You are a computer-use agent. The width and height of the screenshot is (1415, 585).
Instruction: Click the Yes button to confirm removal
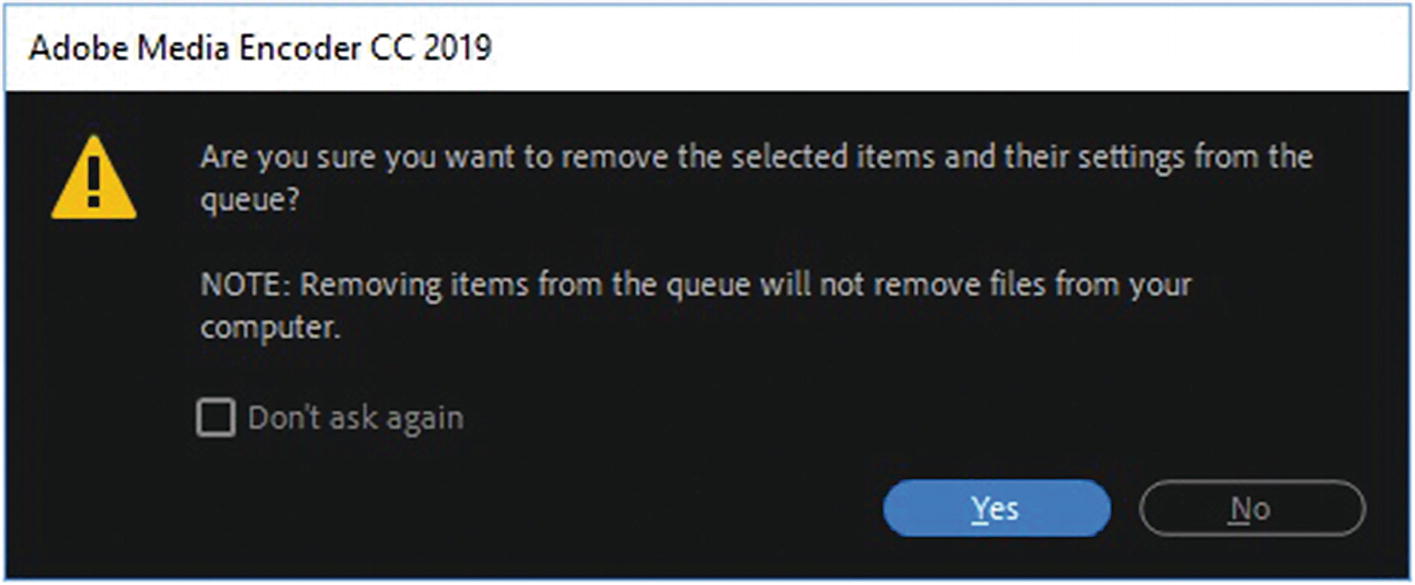tap(996, 509)
